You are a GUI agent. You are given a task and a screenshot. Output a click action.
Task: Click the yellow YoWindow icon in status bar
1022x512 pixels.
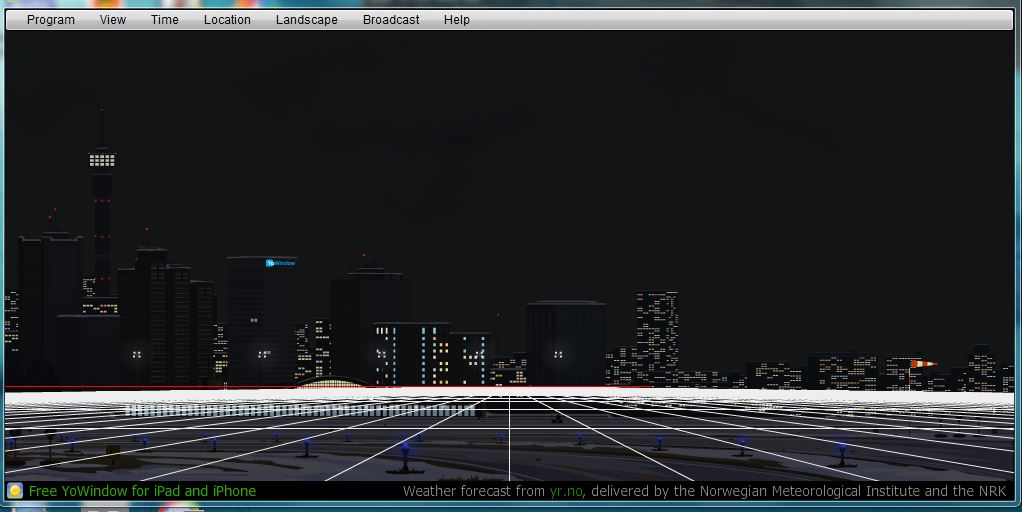pos(15,491)
